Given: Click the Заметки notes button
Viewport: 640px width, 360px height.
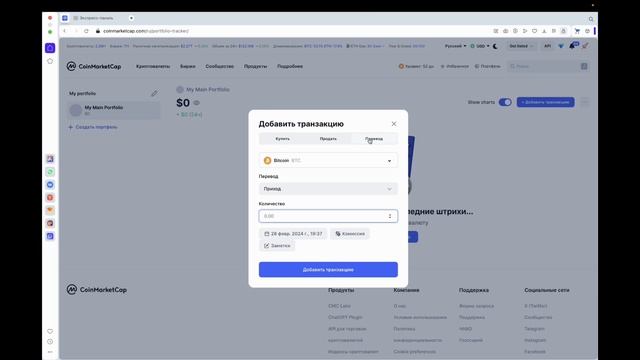Looking at the screenshot, I should point(277,246).
